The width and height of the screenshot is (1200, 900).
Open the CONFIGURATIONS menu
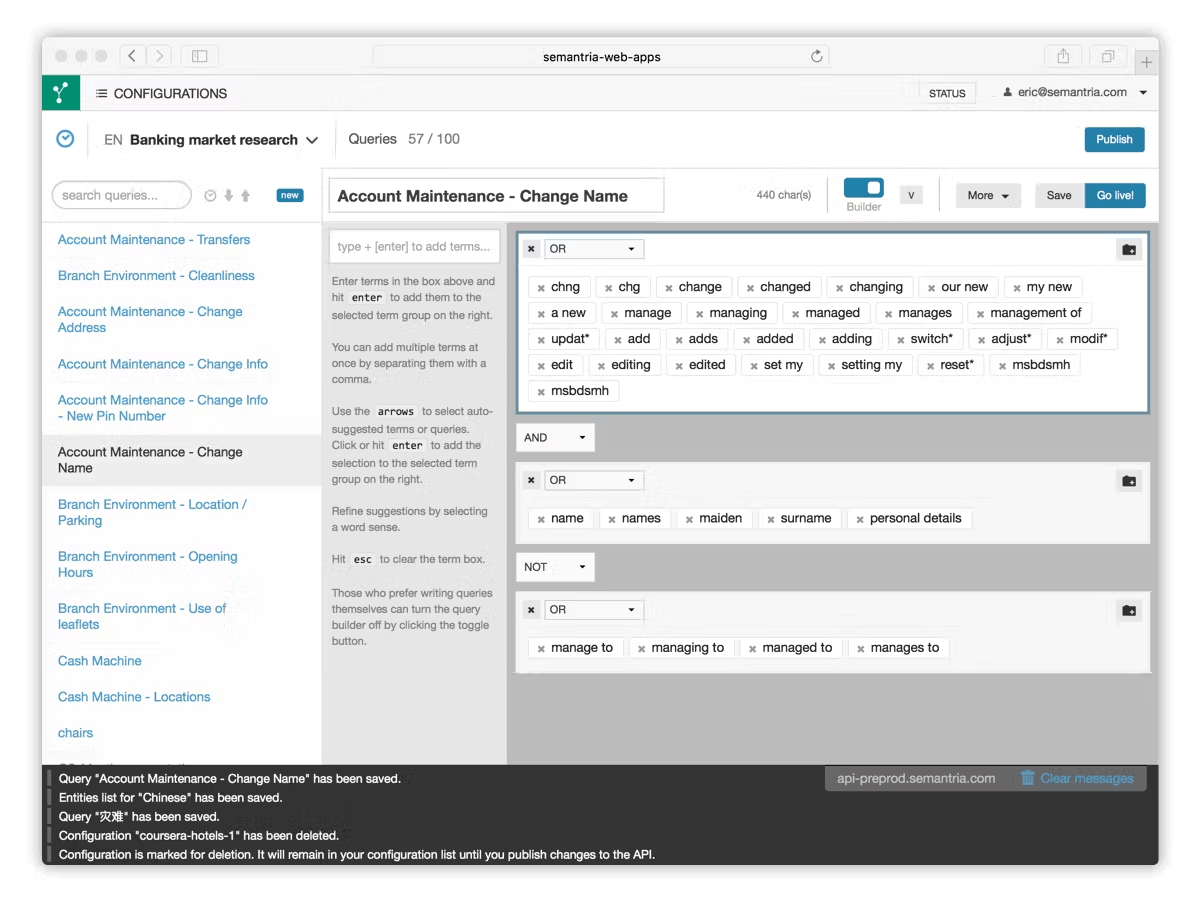click(x=161, y=93)
